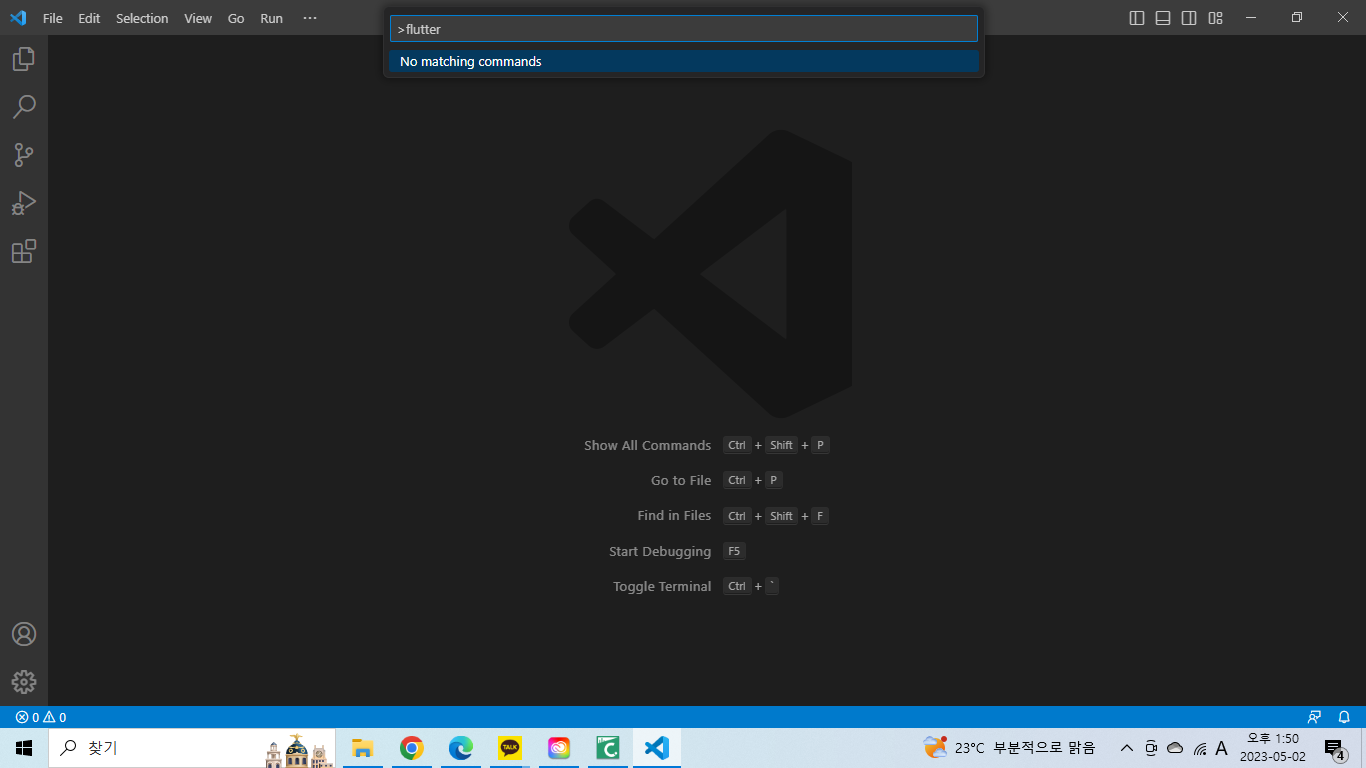Open KakaoTalk from the taskbar
Viewport: 1366px width, 768px height.
point(509,748)
